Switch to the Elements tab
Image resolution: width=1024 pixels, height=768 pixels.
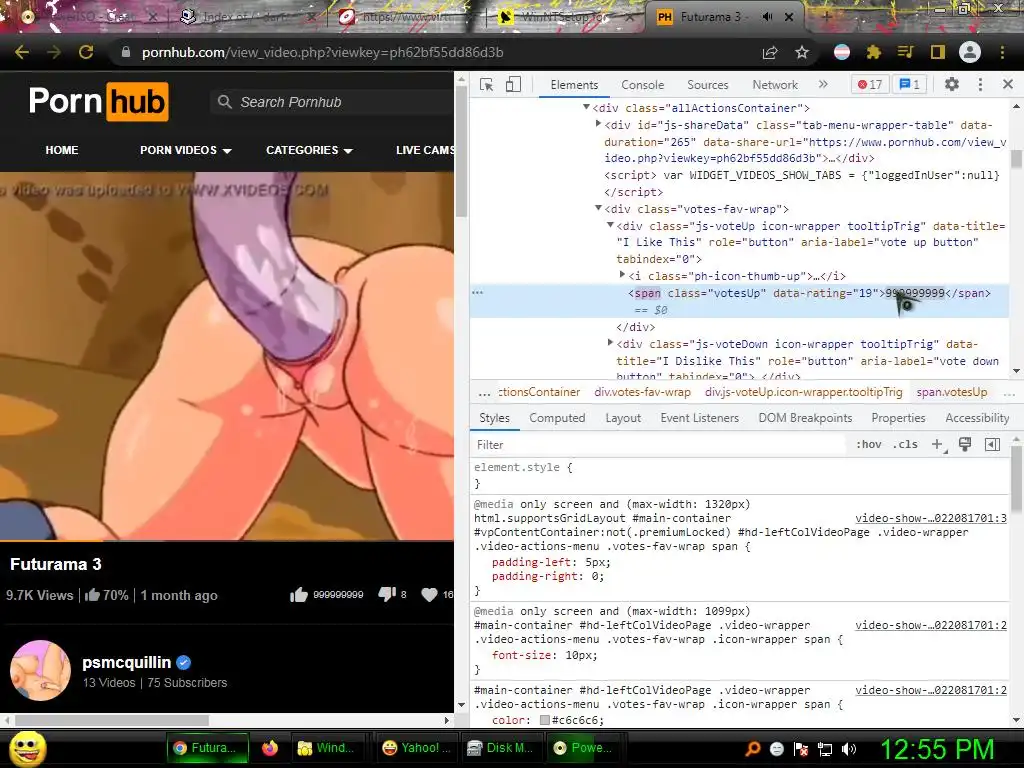pyautogui.click(x=574, y=85)
